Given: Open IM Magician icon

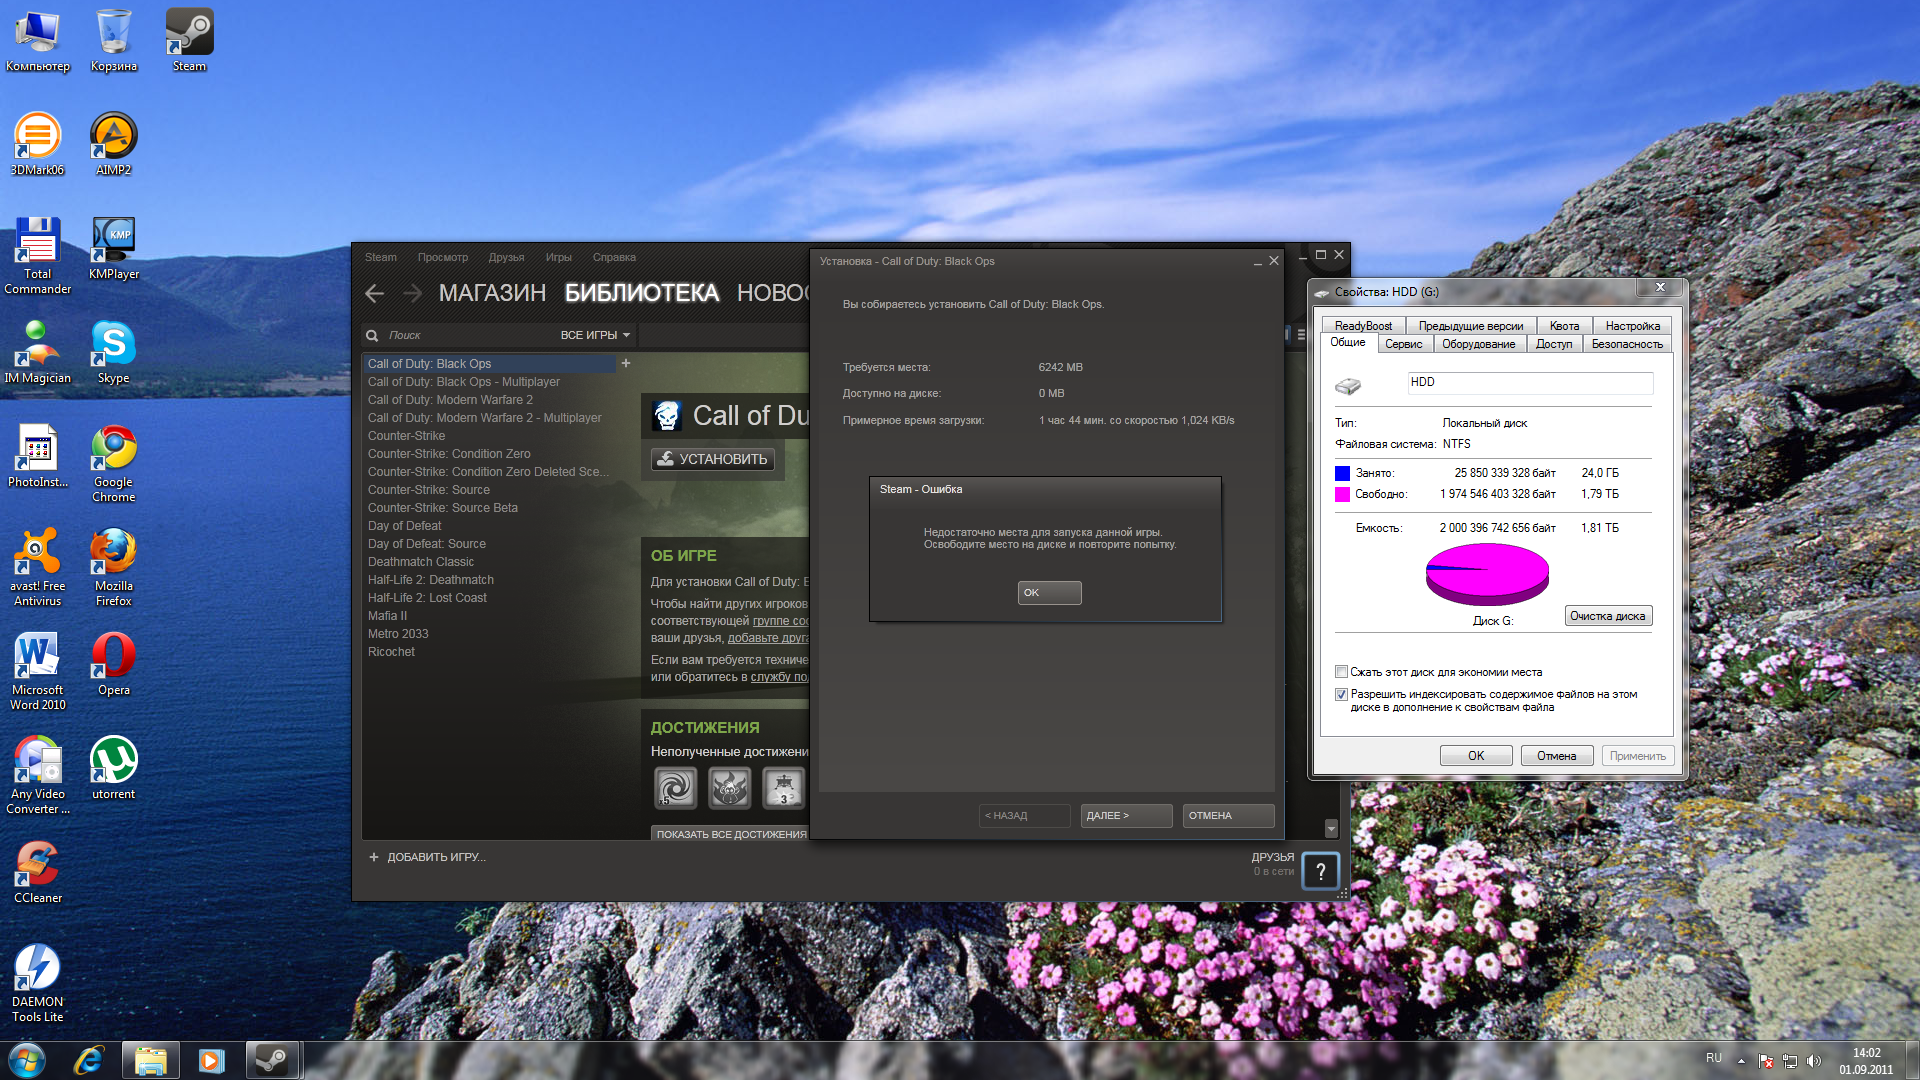Looking at the screenshot, I should click(38, 353).
